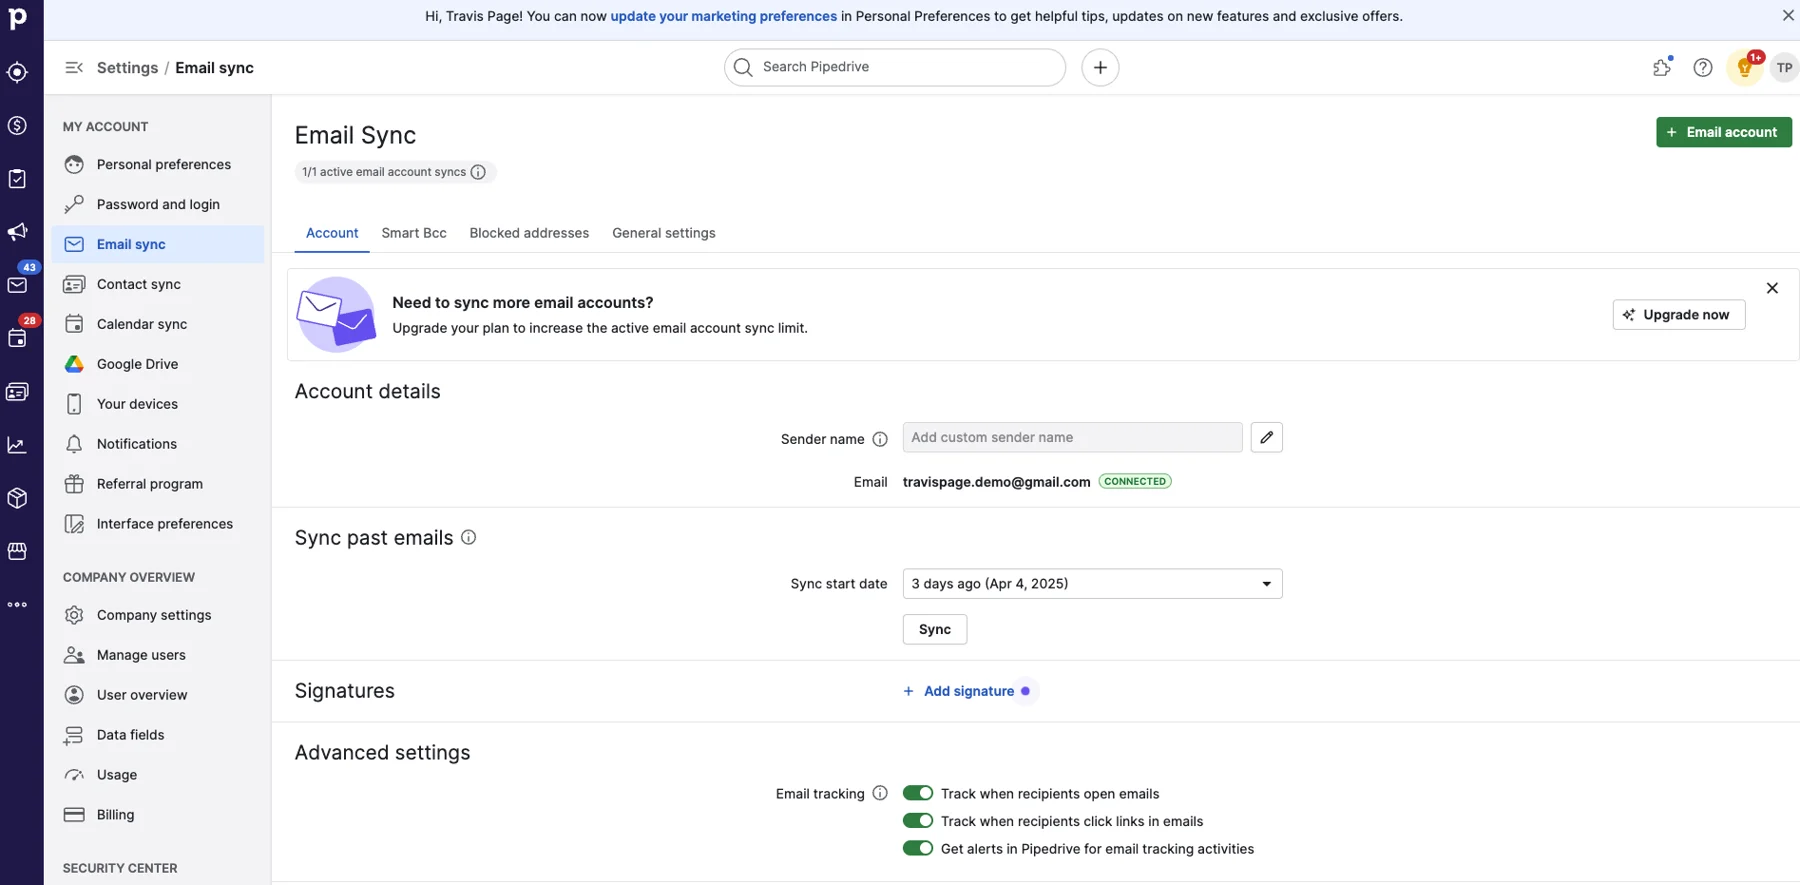Switch to the Smart Bcc tab

pyautogui.click(x=414, y=233)
